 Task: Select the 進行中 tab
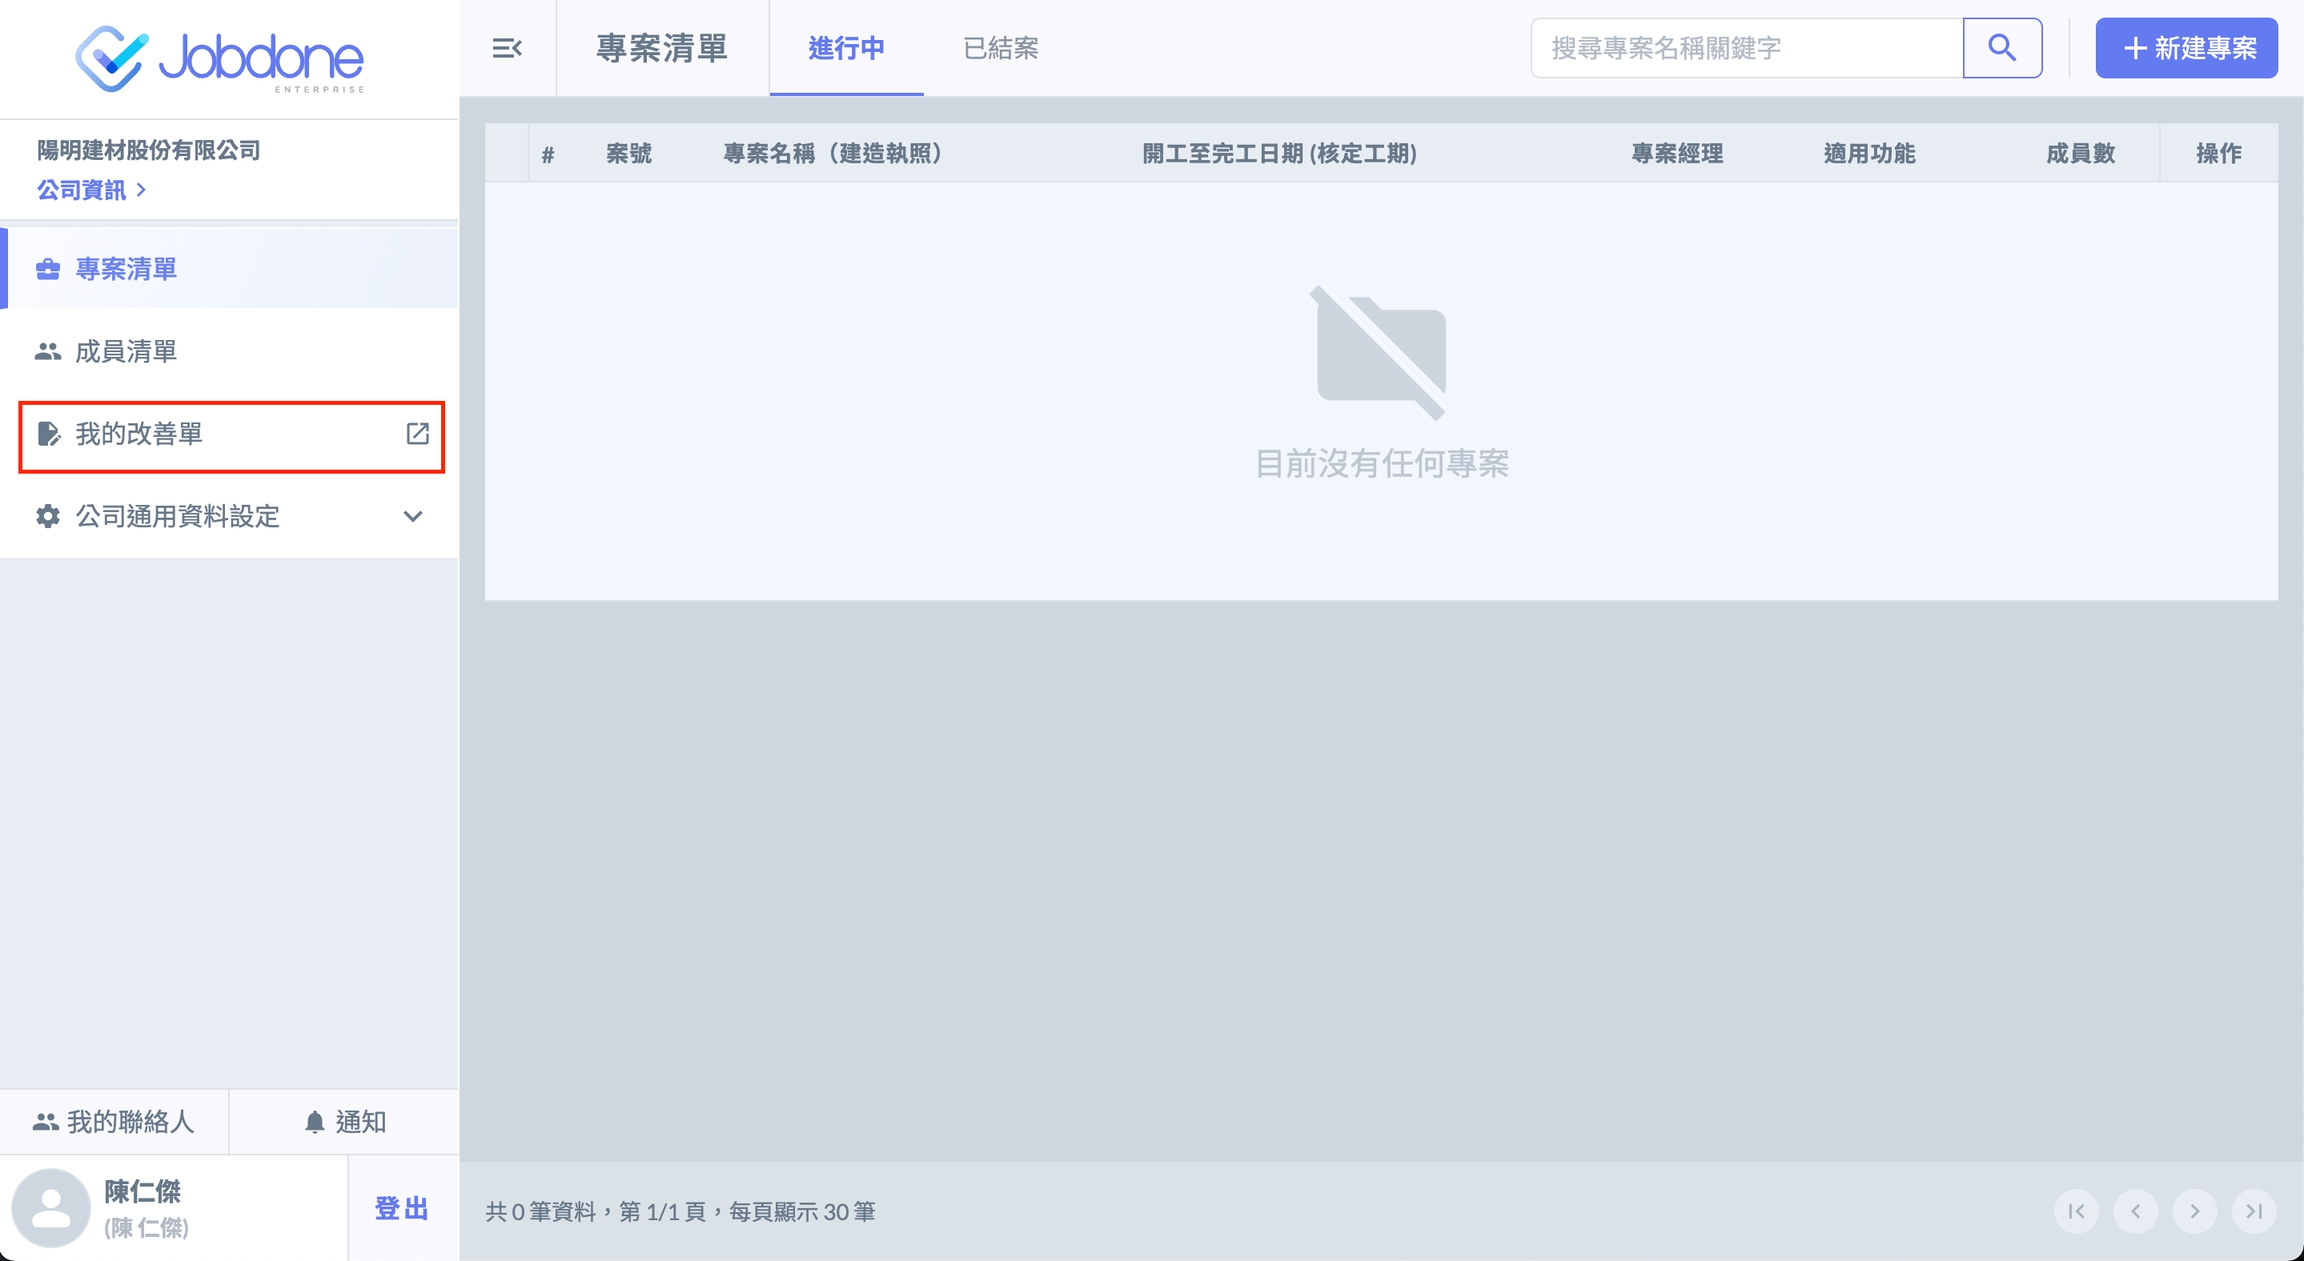click(846, 48)
